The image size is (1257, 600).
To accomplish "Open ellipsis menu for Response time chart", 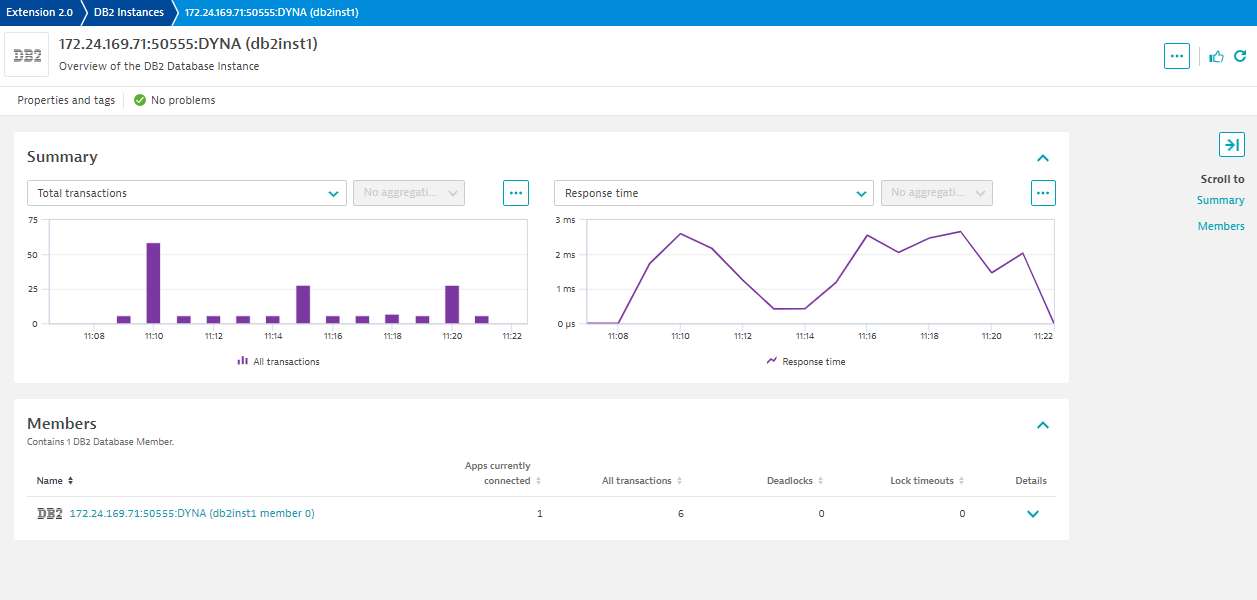I will pyautogui.click(x=1043, y=193).
